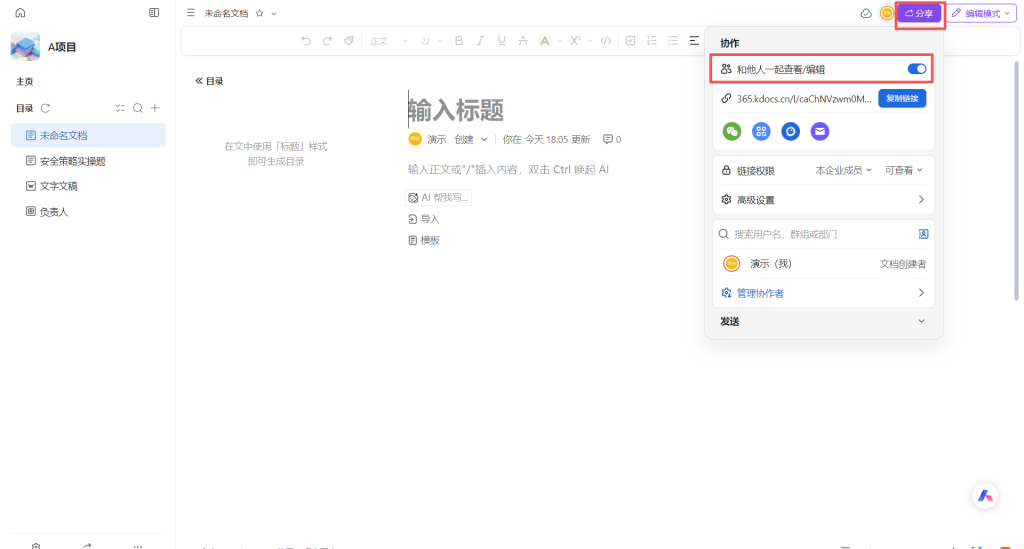Screen dimensions: 1024x549
Task: Click 模板 option
Action: tap(424, 240)
